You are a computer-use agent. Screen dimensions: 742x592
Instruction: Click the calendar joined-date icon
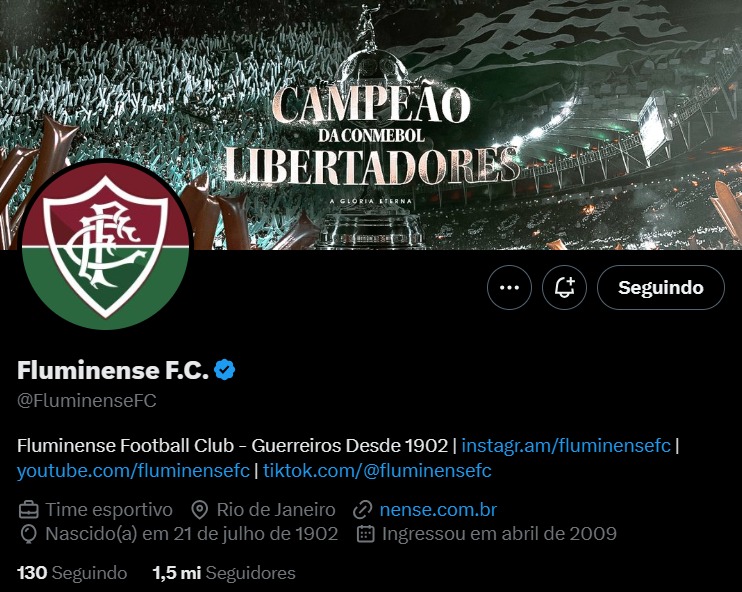(365, 534)
